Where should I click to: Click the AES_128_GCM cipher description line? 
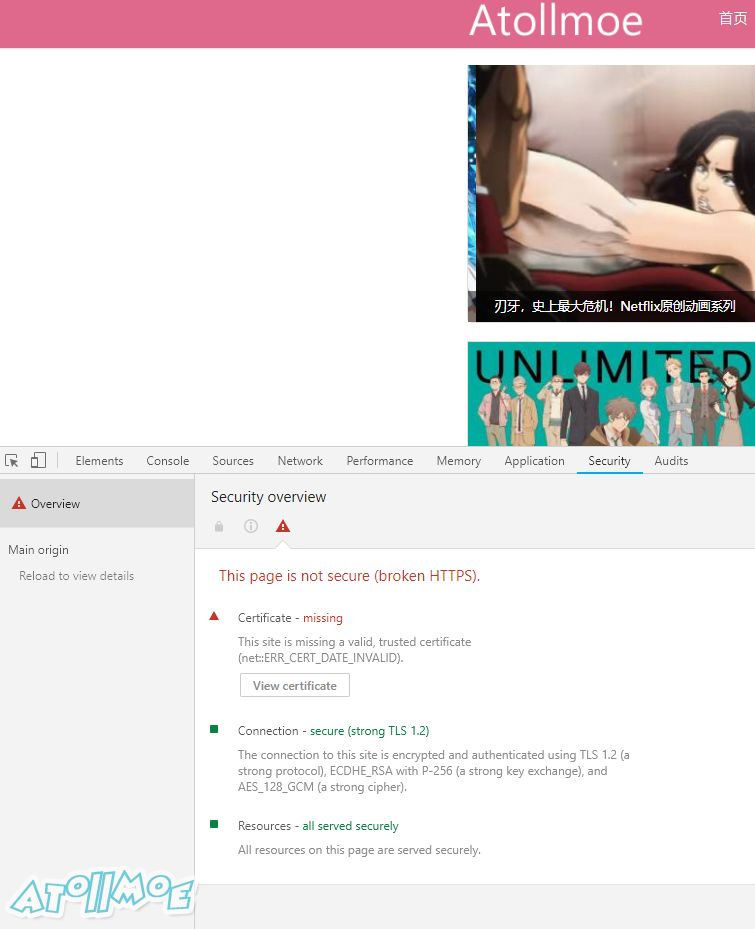click(322, 787)
